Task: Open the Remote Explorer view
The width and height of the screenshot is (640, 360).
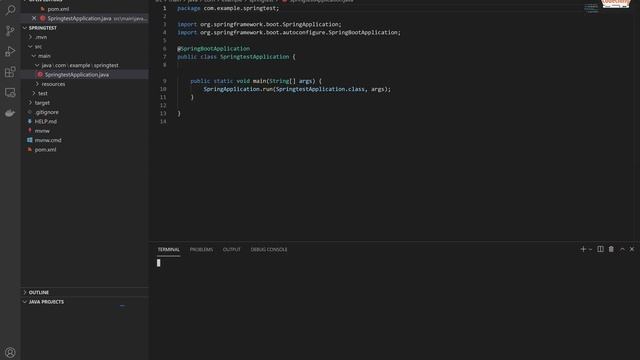Action: point(10,93)
